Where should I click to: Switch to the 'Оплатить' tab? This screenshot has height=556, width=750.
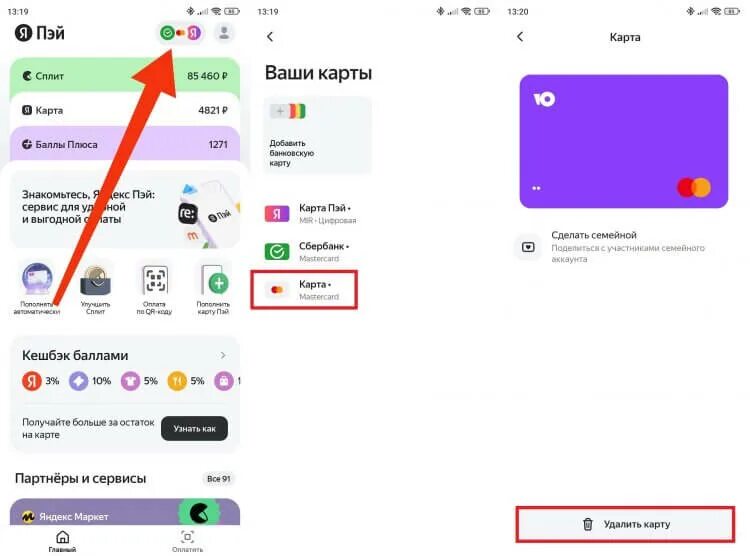click(188, 541)
